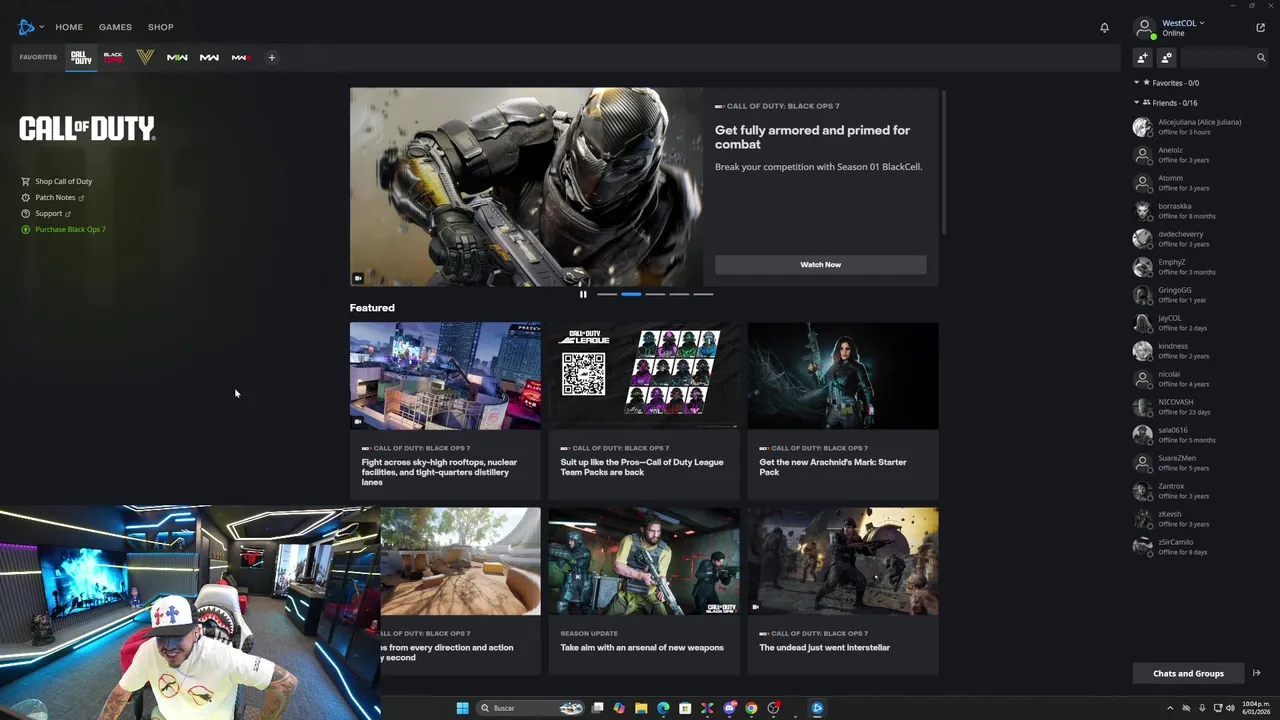Open the SHOP tab
This screenshot has height=720, width=1280.
(160, 27)
